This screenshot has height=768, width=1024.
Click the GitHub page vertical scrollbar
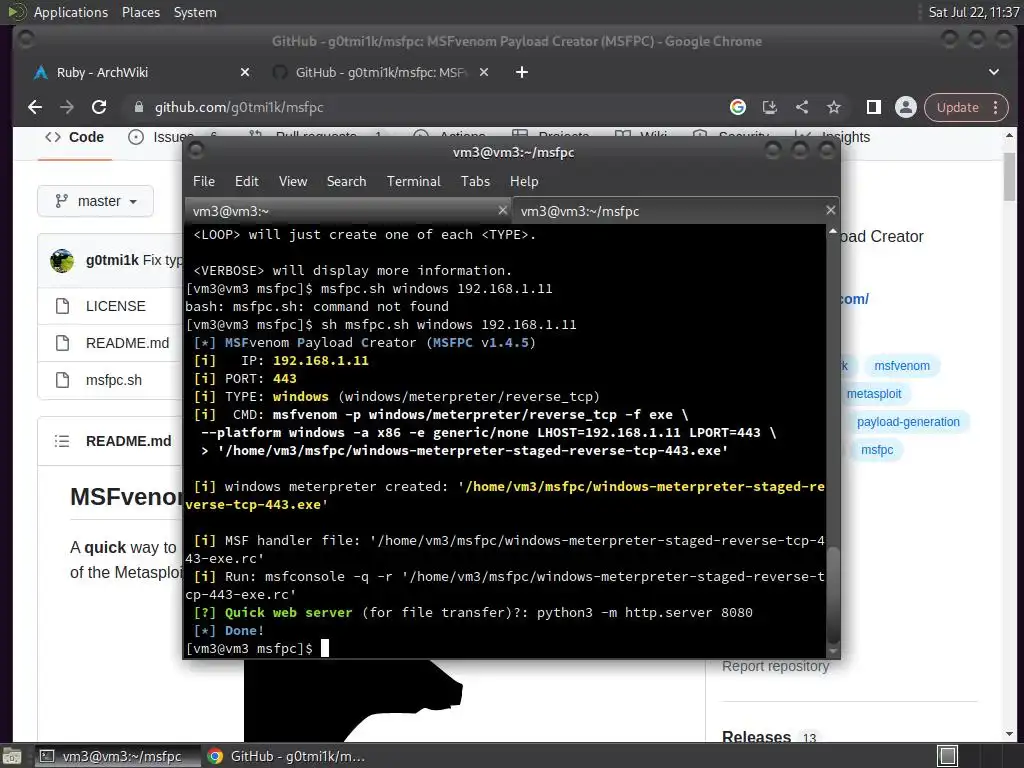(1010, 177)
